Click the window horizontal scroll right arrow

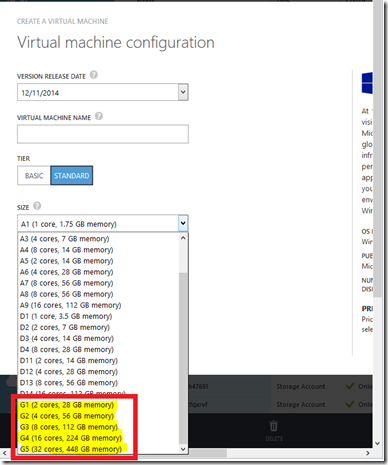(368, 453)
